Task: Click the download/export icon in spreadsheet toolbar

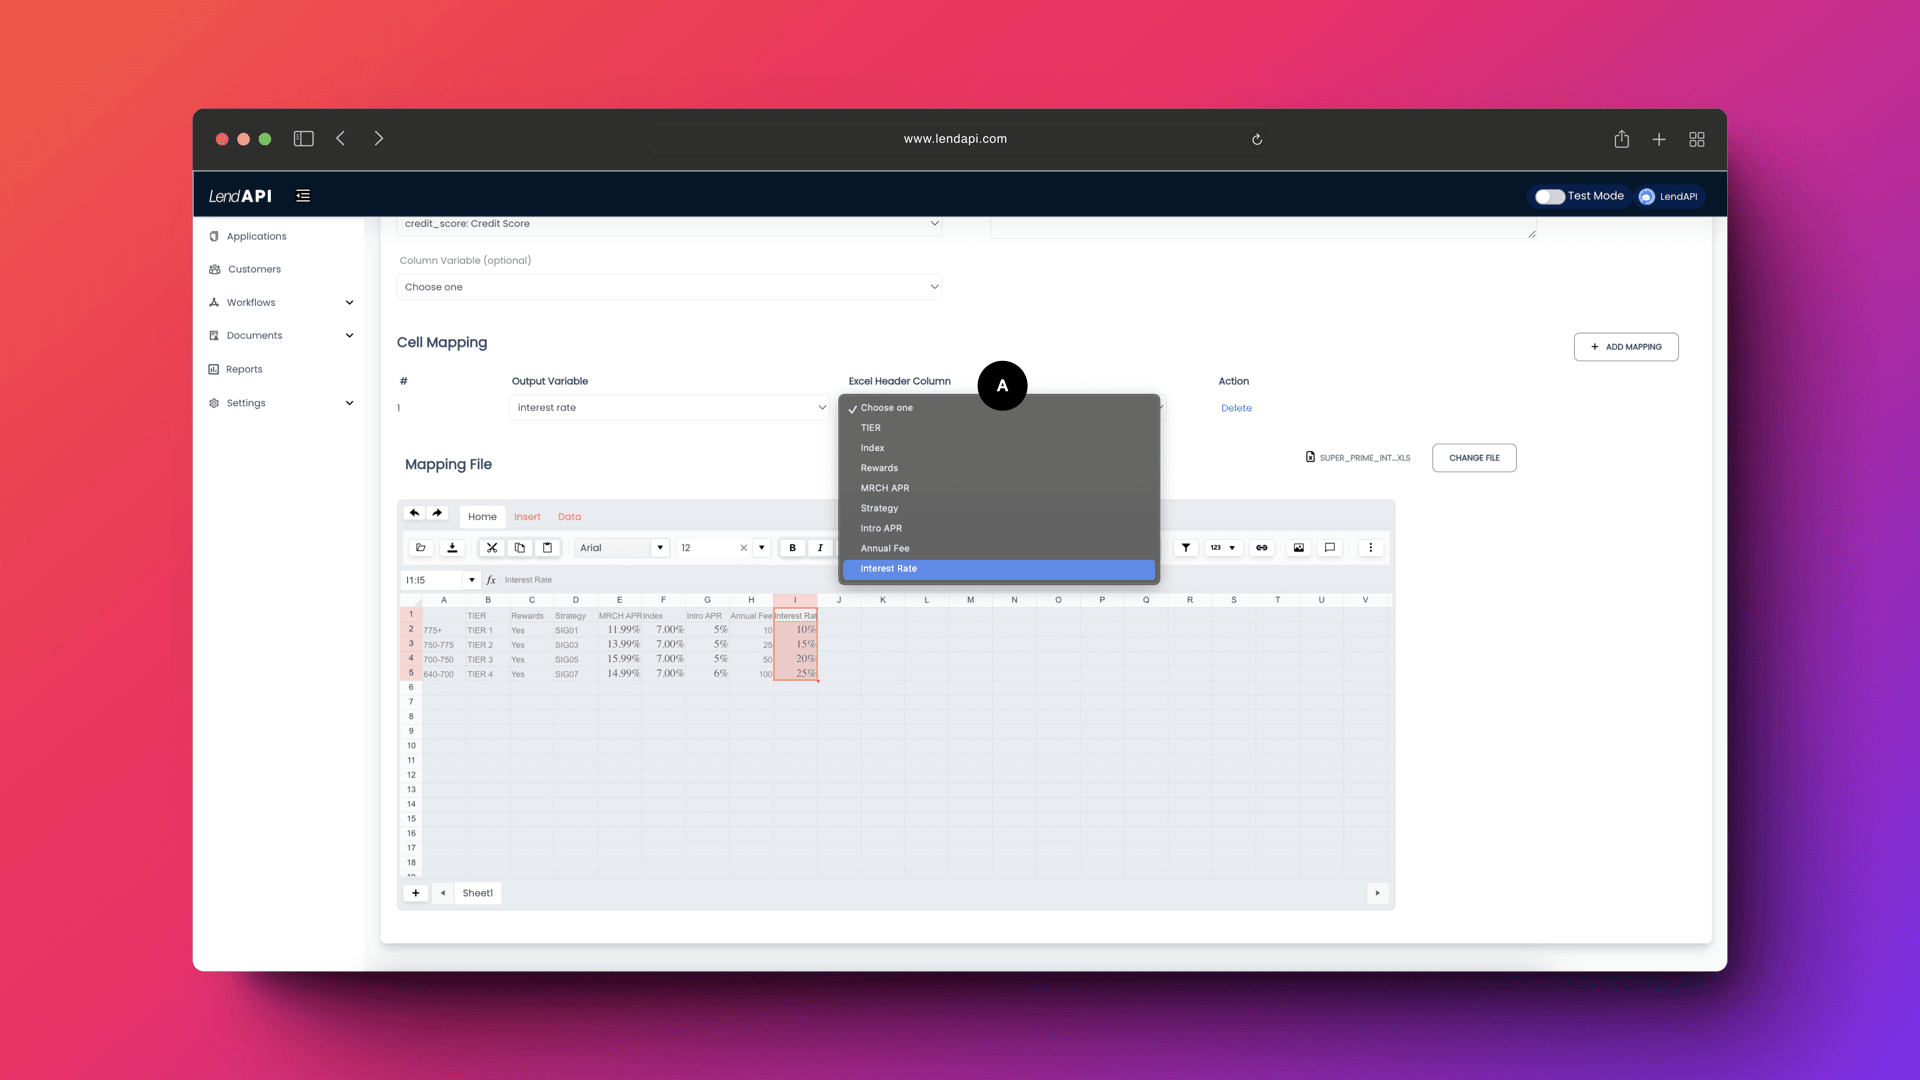Action: click(452, 547)
